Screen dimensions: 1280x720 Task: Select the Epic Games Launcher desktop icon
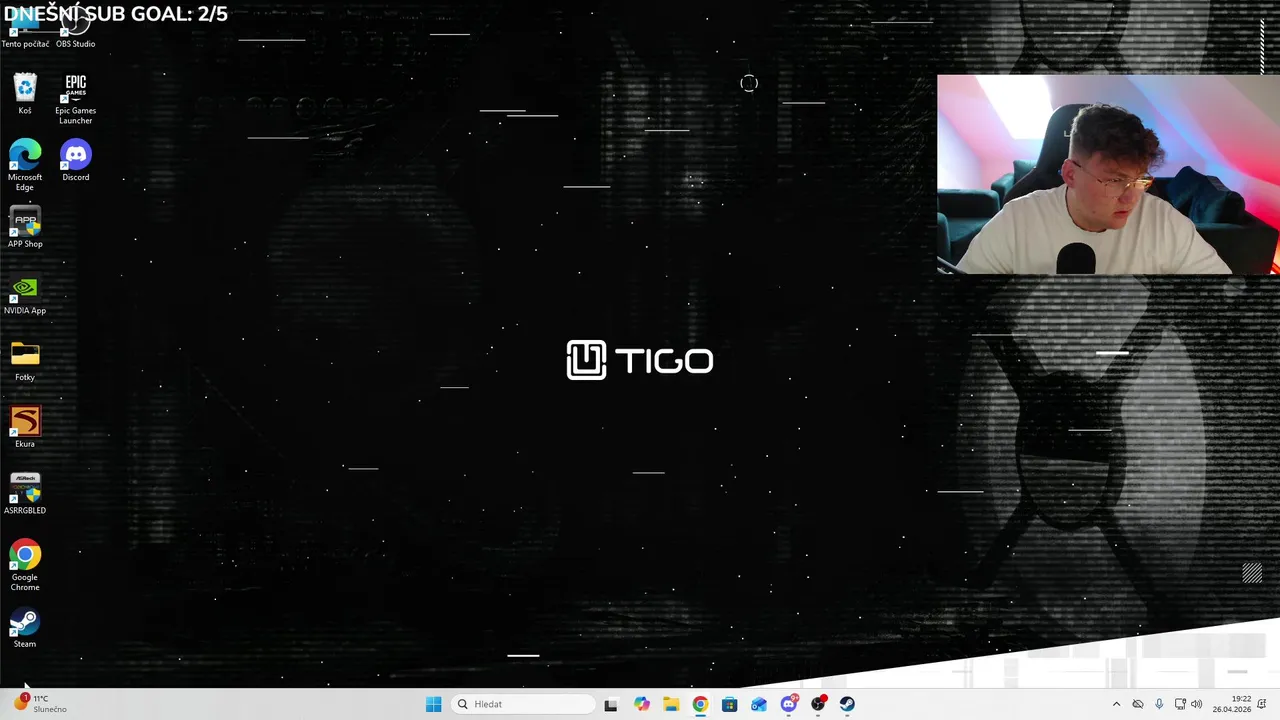click(x=75, y=99)
